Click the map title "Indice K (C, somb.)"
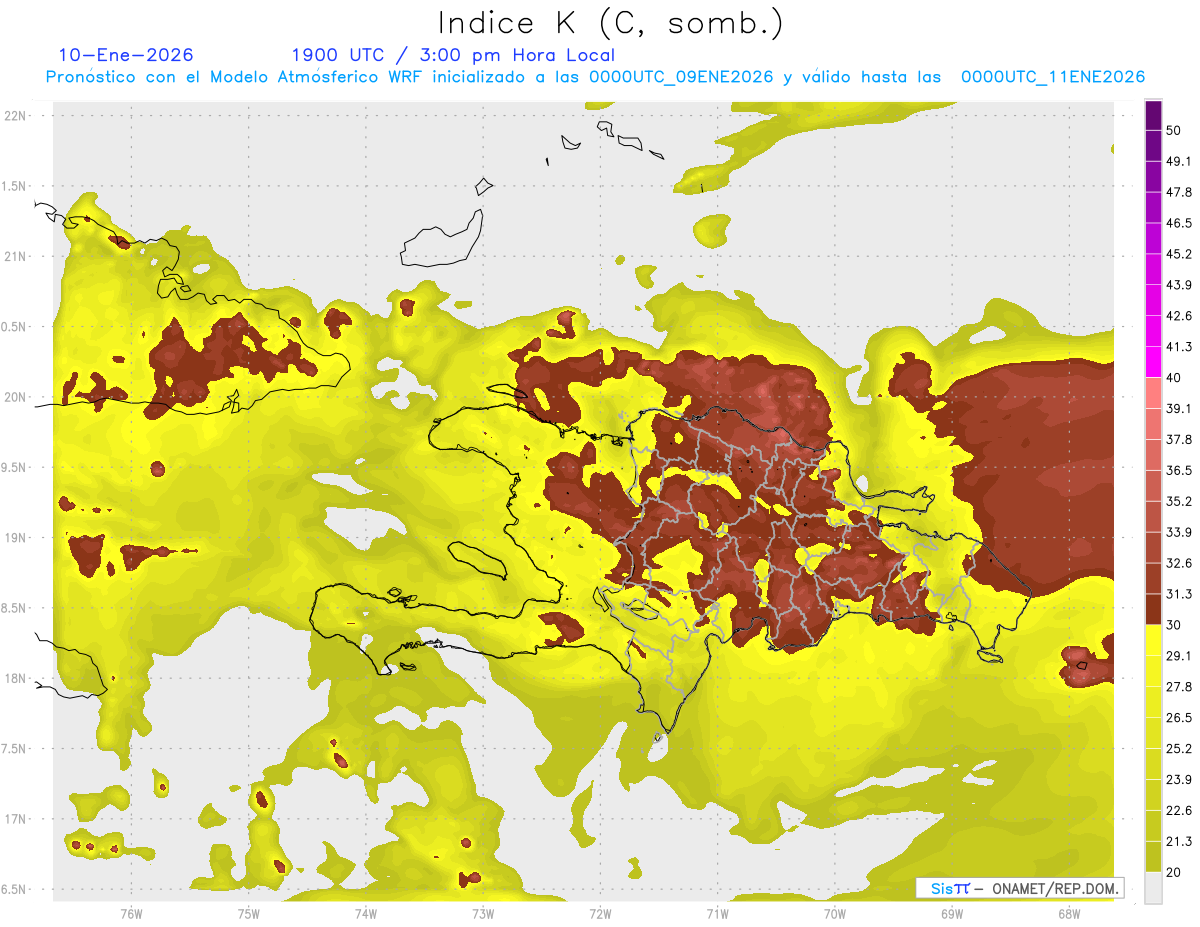 click(x=611, y=23)
